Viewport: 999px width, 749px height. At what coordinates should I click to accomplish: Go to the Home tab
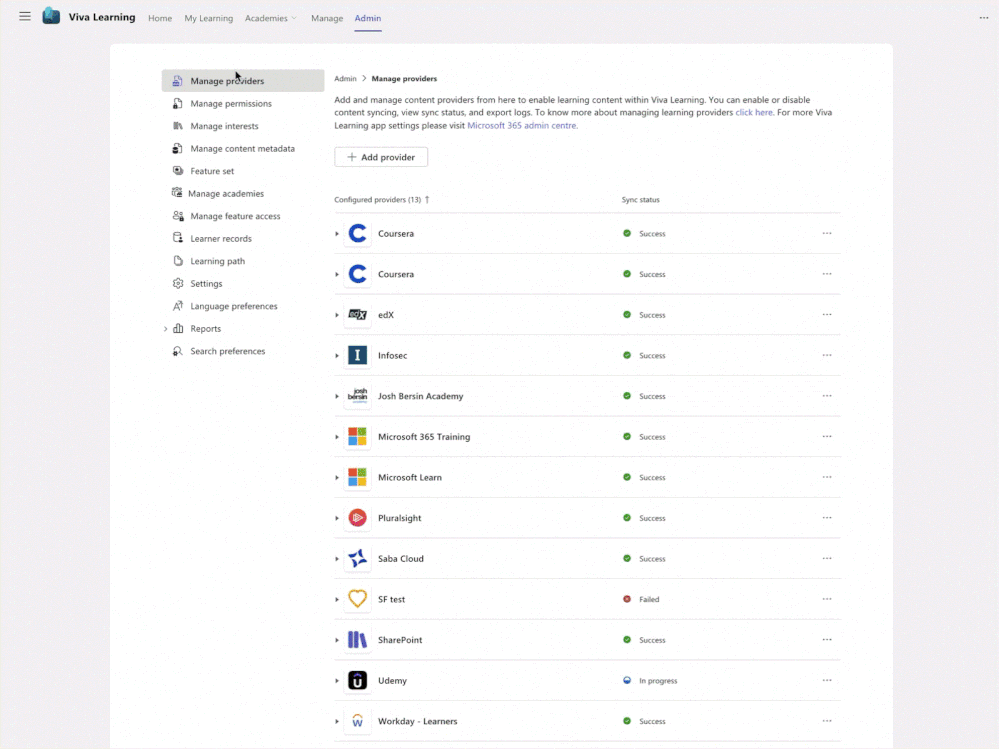[160, 18]
